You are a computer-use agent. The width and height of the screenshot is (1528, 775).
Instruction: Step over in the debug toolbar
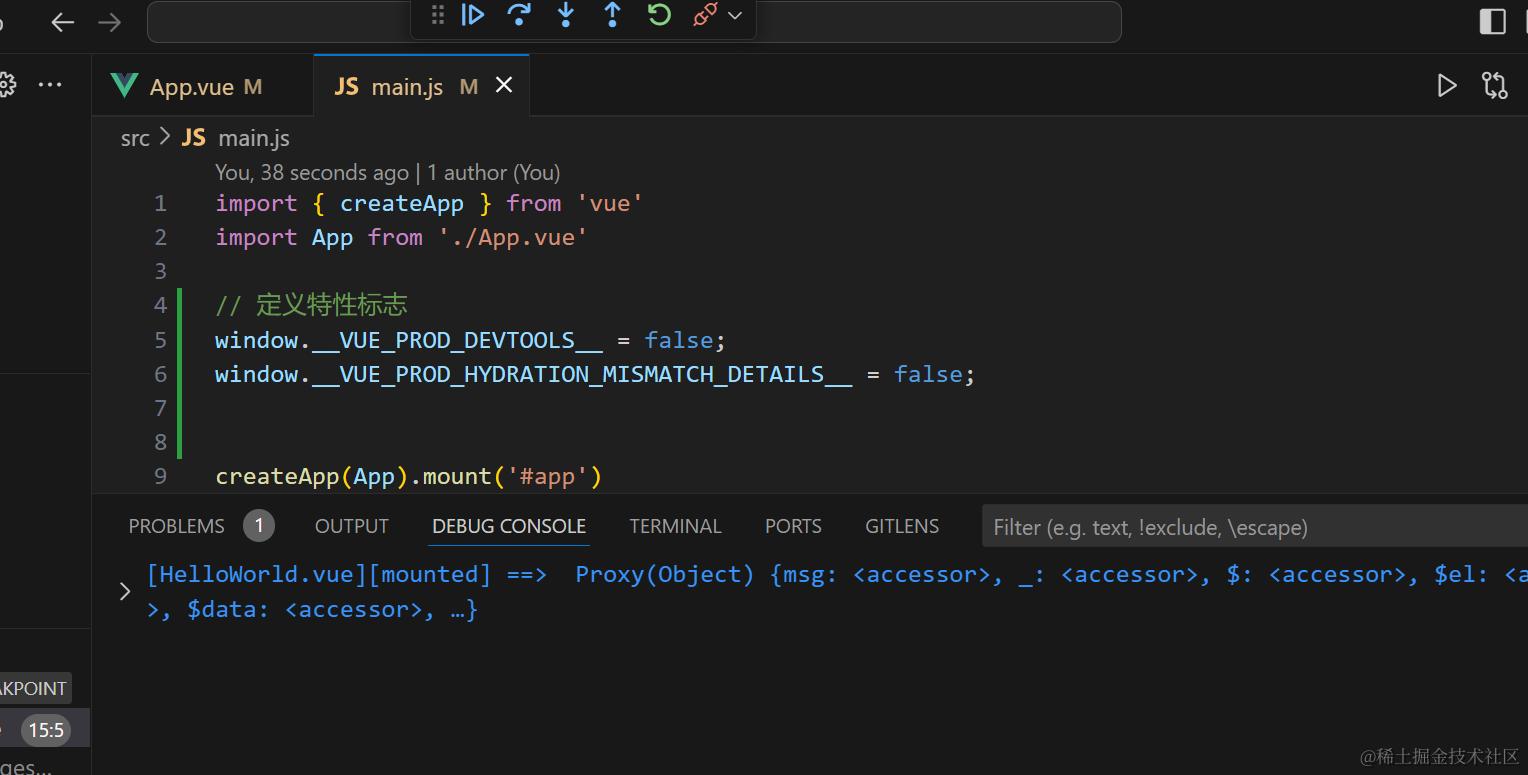[x=519, y=15]
